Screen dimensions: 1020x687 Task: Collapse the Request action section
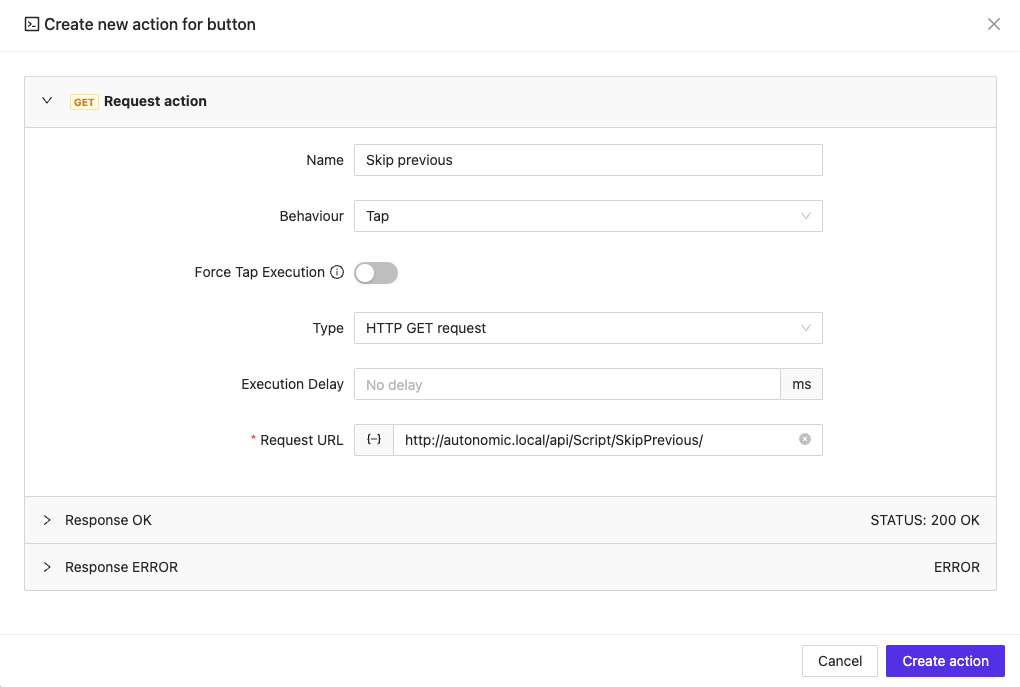pos(46,101)
